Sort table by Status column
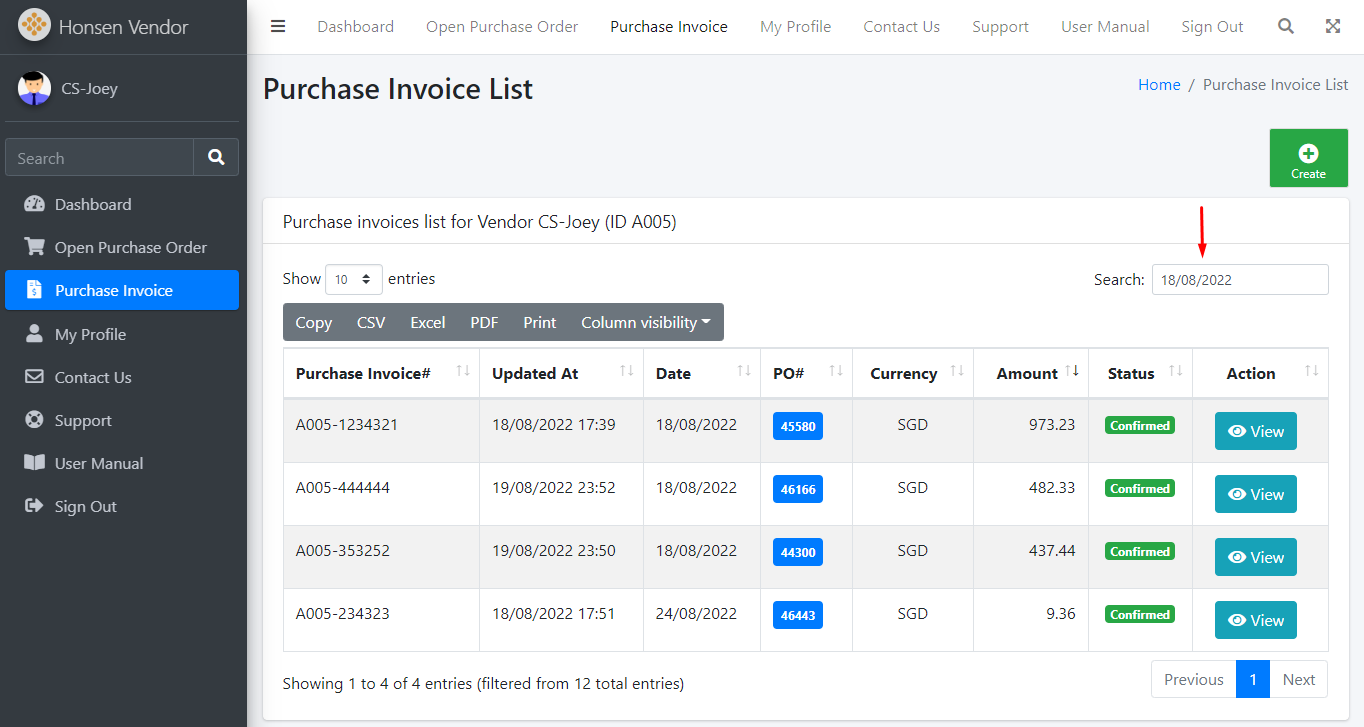 [1175, 372]
